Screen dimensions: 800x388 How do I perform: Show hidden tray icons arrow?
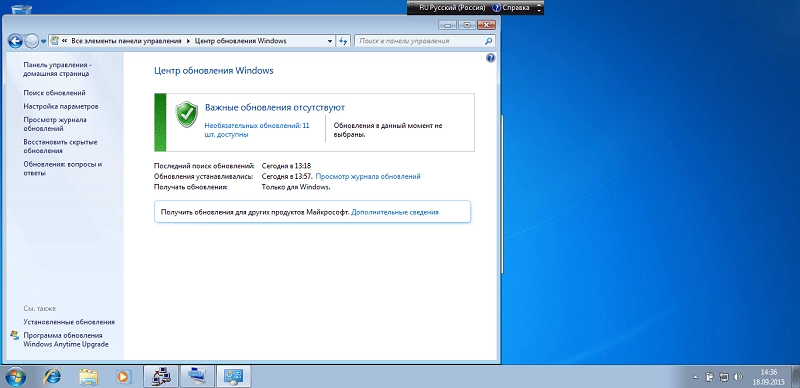click(x=695, y=377)
